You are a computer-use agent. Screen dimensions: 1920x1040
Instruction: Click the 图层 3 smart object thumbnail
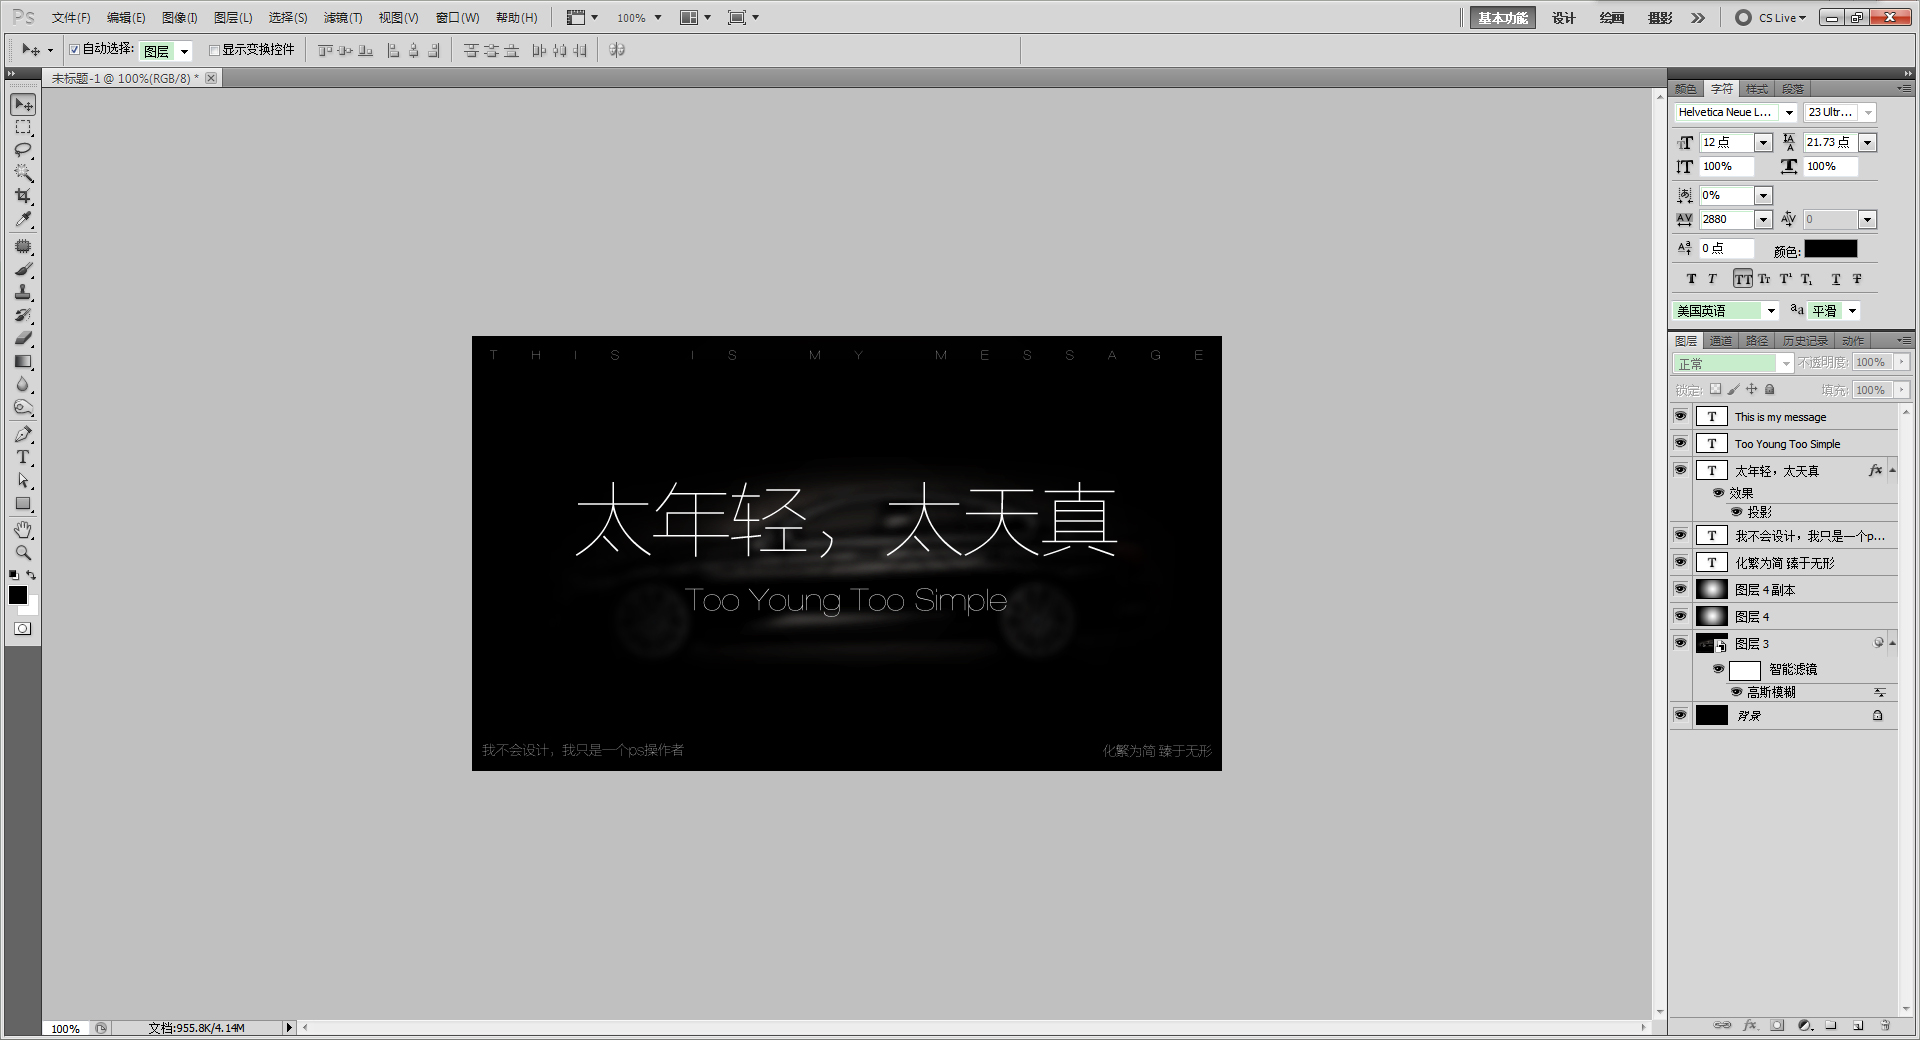[1711, 643]
